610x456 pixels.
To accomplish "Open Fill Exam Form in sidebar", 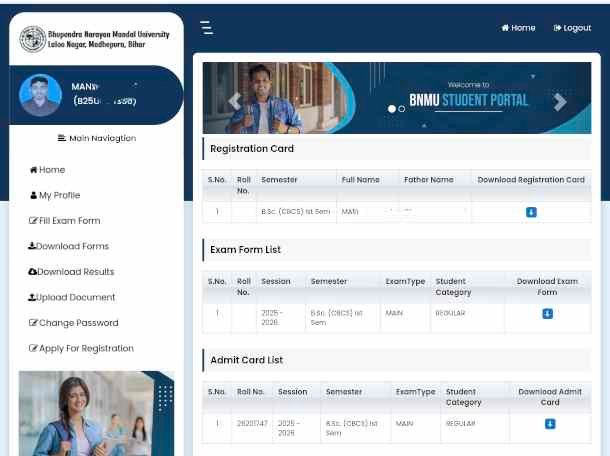I will coord(65,221).
